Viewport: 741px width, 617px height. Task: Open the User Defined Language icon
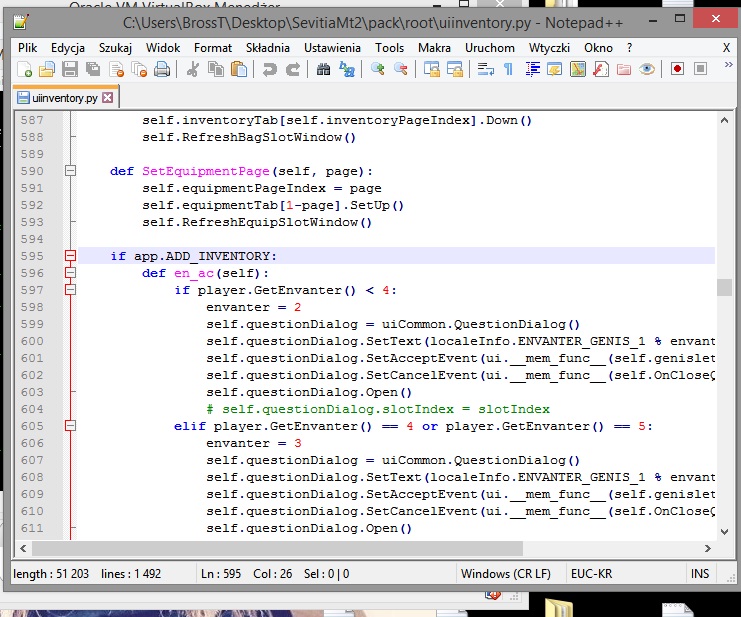tap(554, 69)
